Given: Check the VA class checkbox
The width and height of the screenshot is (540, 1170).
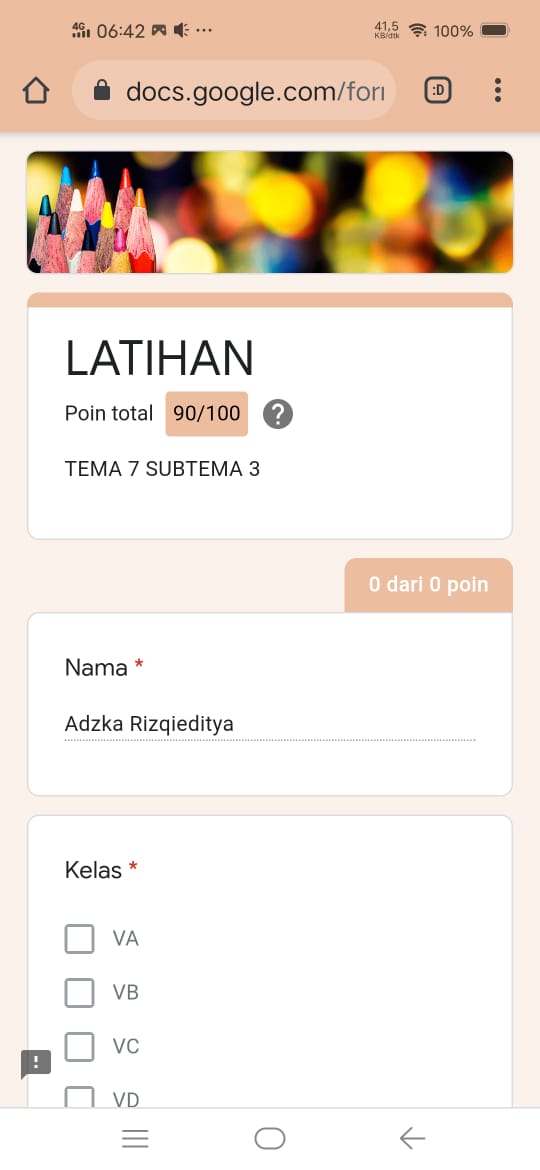Looking at the screenshot, I should [80, 939].
